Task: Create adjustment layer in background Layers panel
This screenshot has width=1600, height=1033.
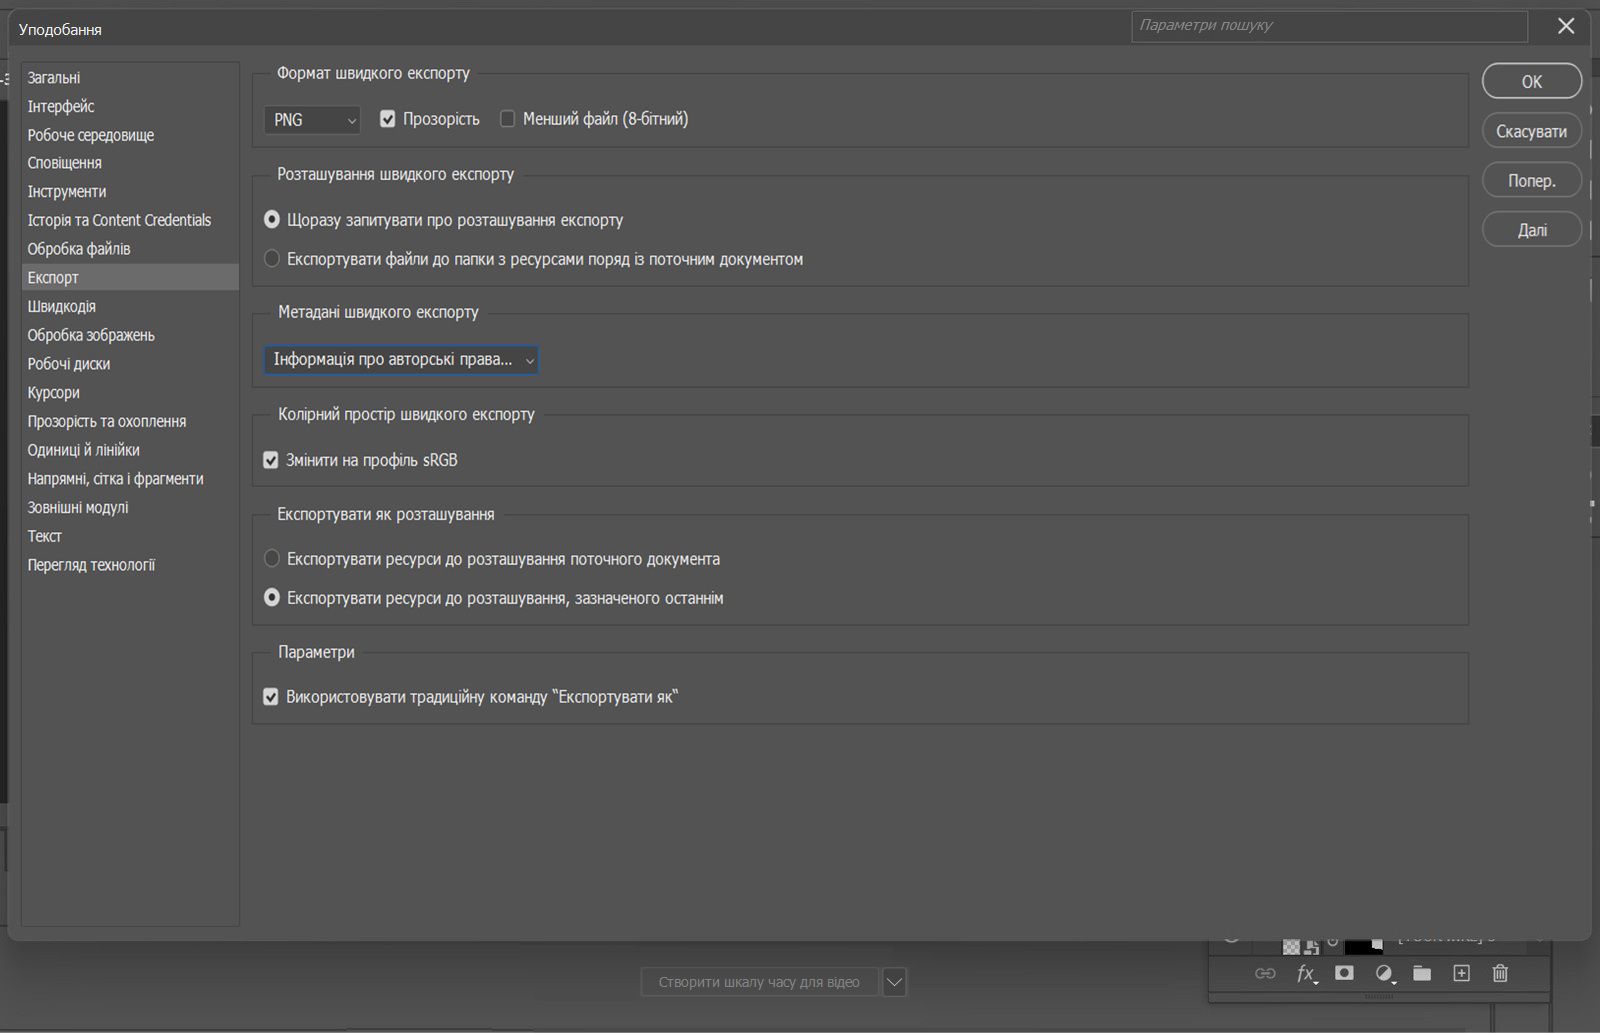Action: 1384,974
